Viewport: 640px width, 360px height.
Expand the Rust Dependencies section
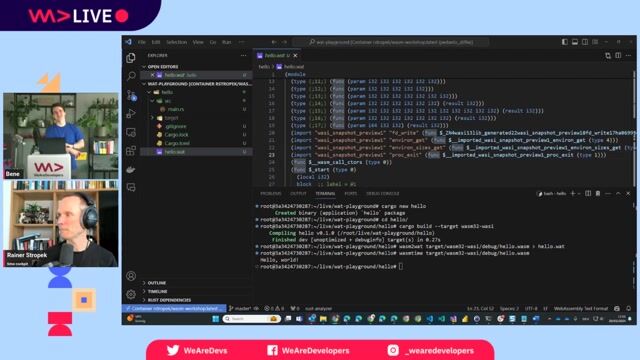click(169, 300)
